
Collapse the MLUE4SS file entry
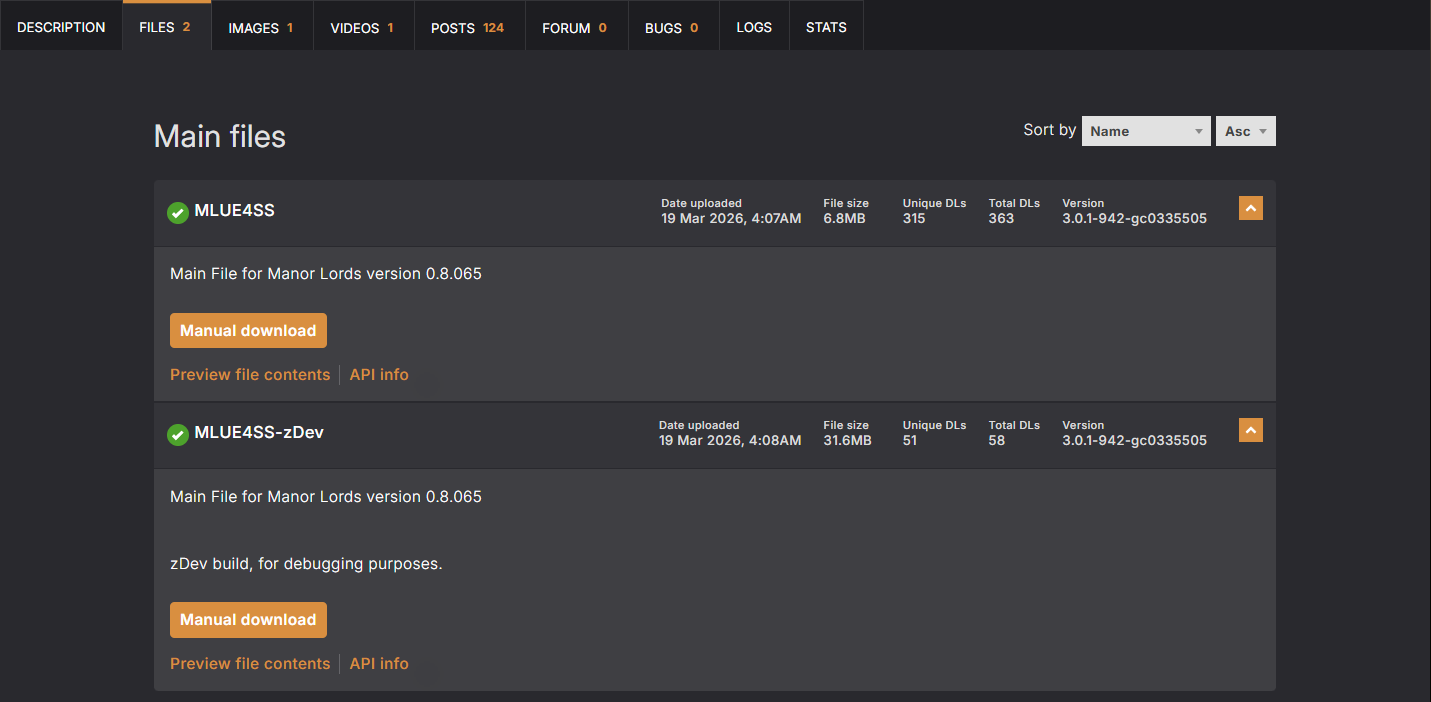(1250, 208)
